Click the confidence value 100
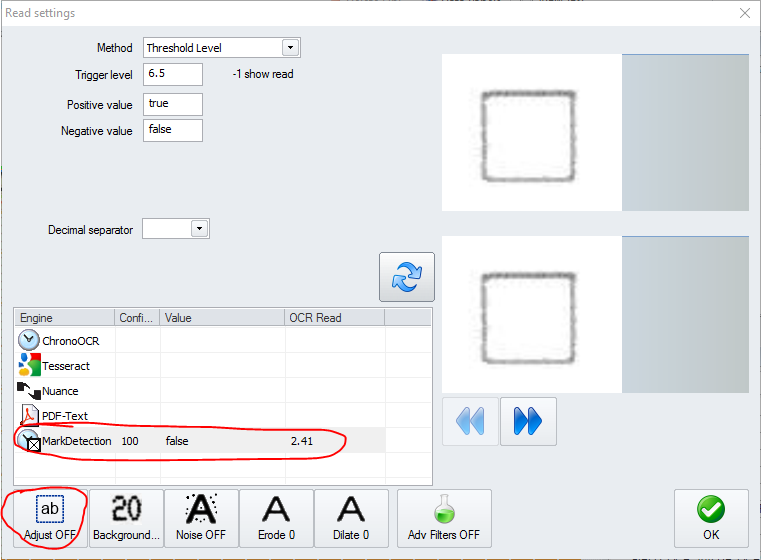The width and height of the screenshot is (761, 560). pos(130,441)
